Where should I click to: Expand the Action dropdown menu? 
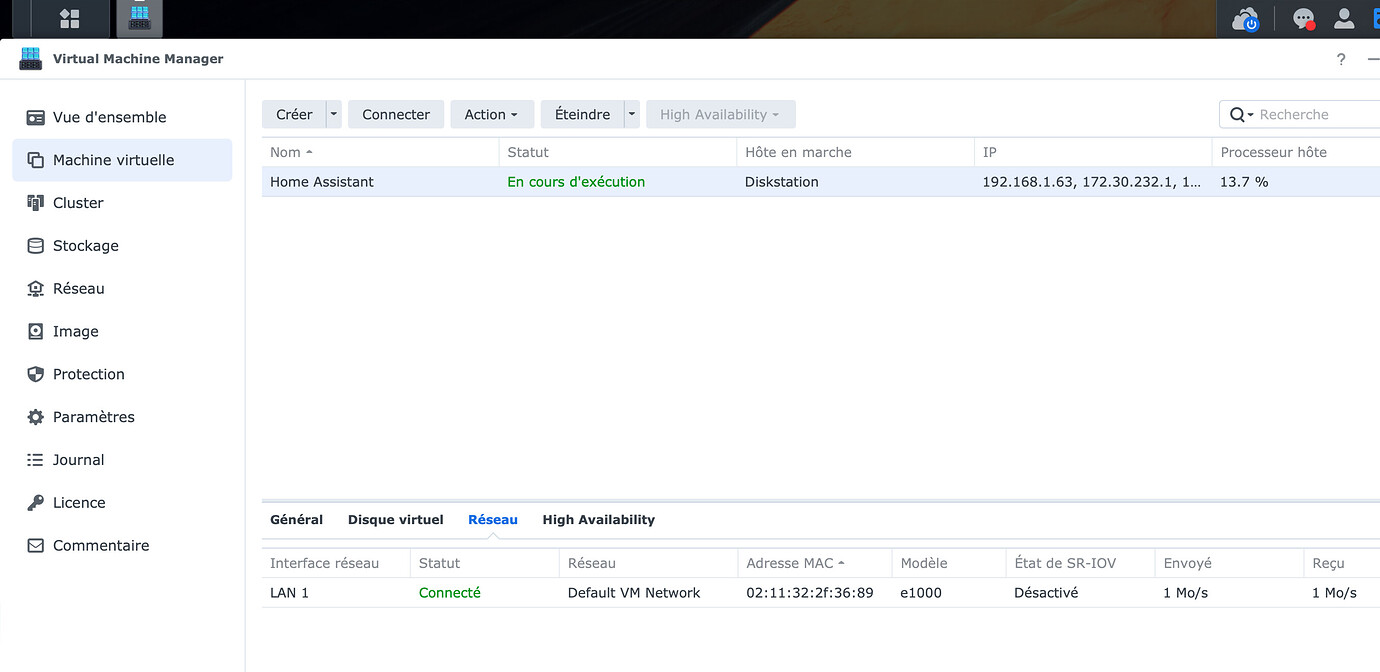pyautogui.click(x=491, y=114)
